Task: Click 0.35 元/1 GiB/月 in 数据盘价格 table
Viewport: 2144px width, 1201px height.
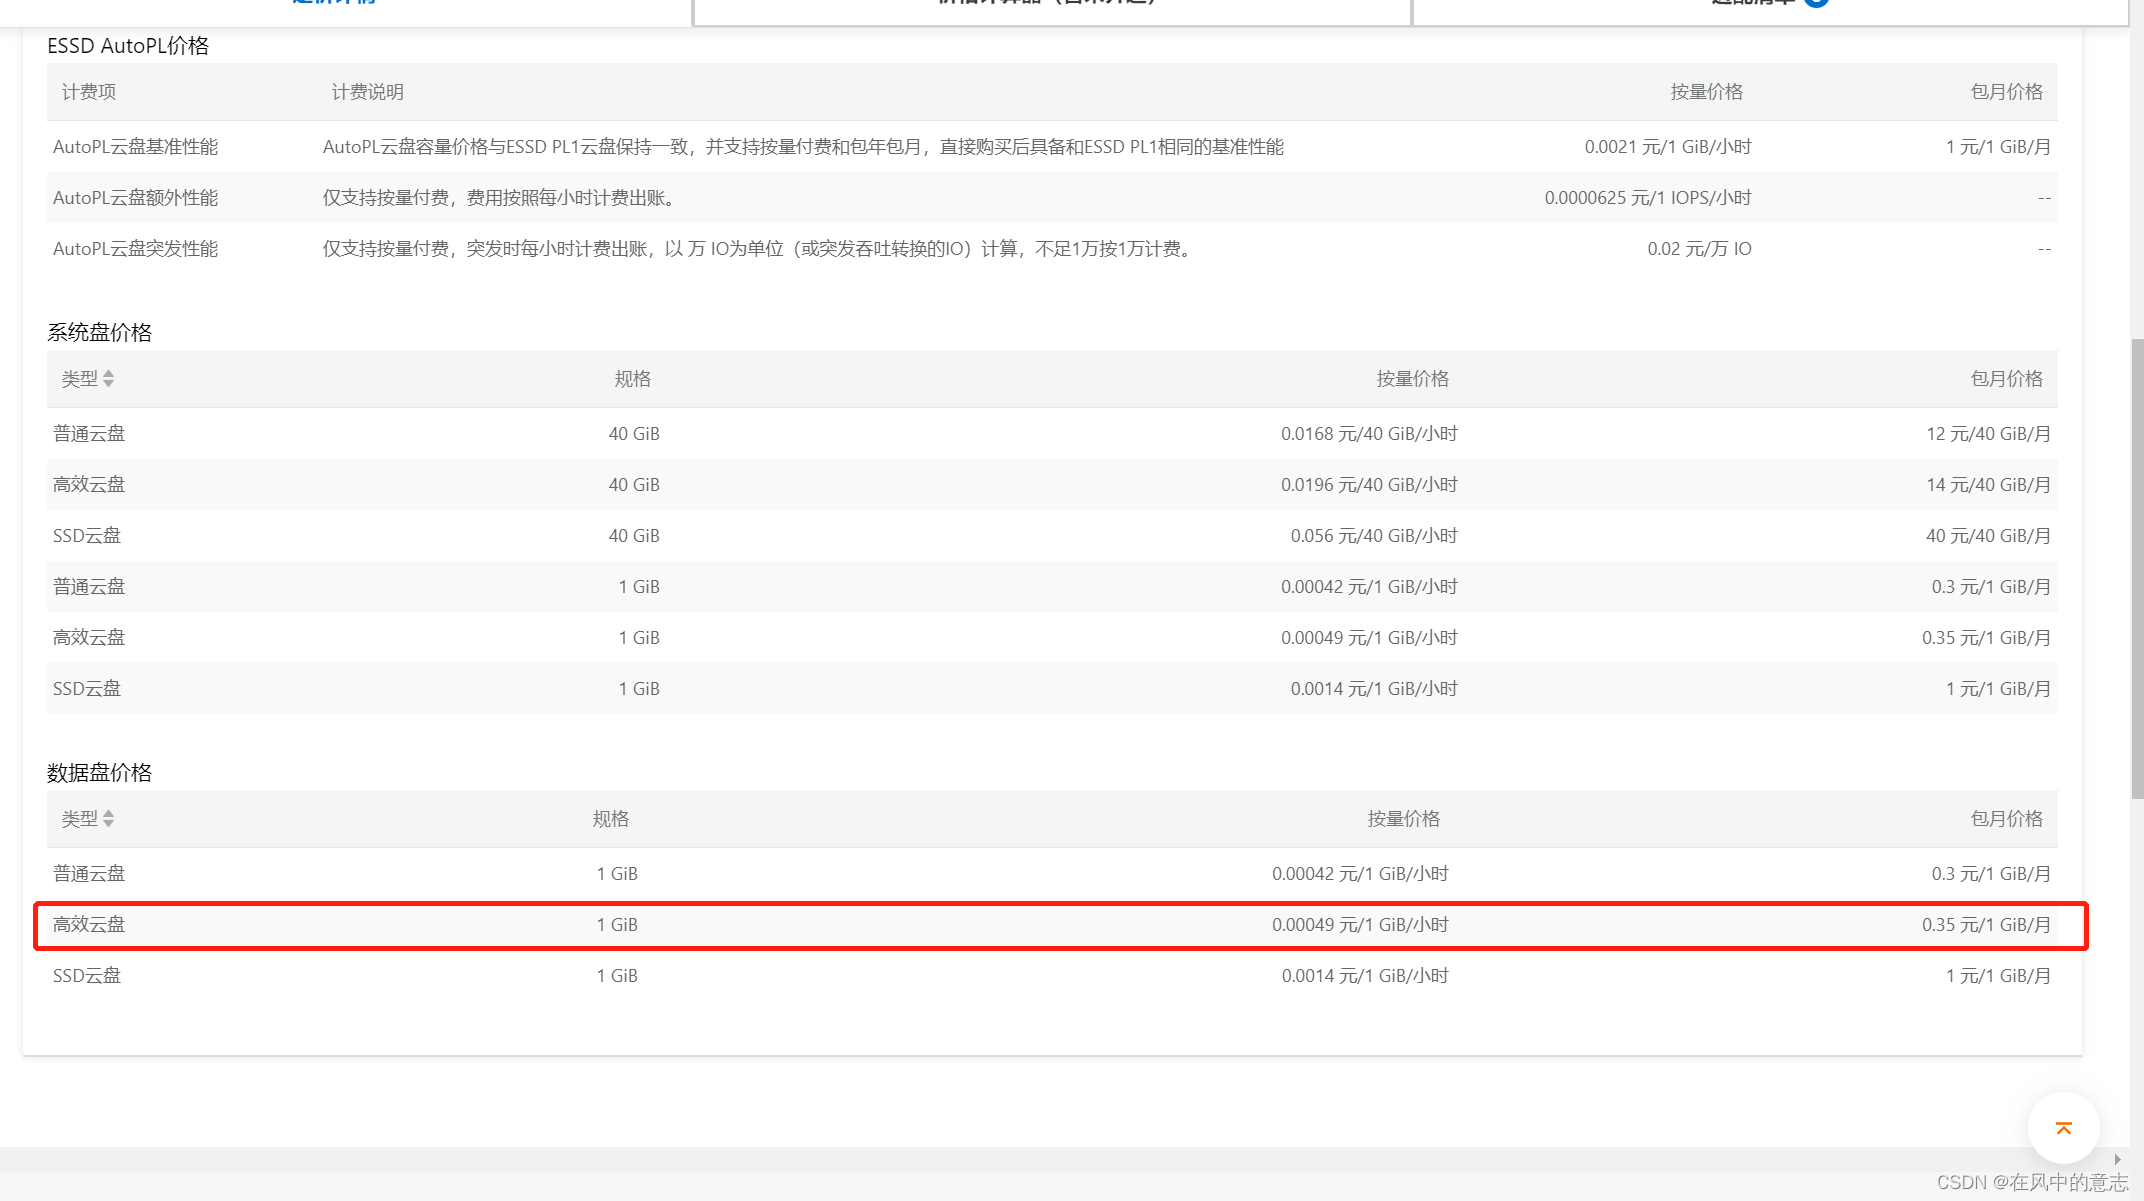Action: click(1986, 925)
